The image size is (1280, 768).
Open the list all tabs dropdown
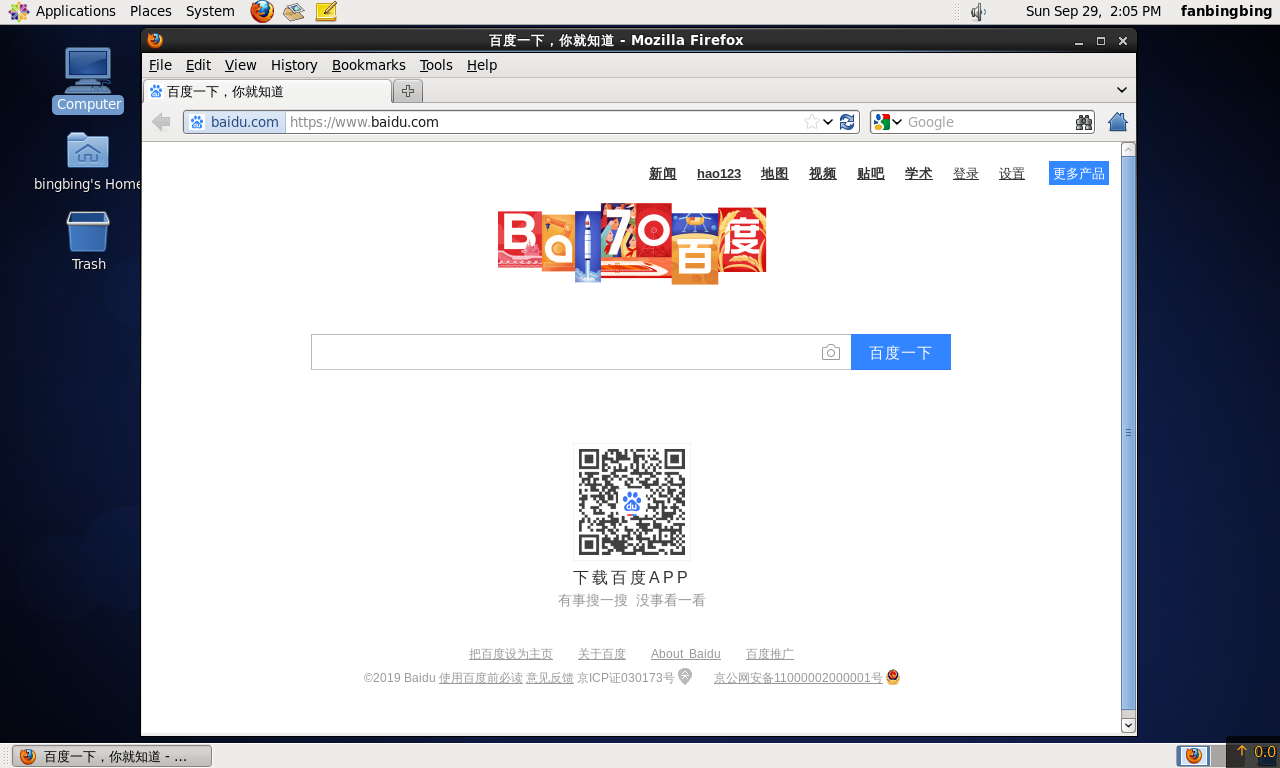click(1122, 90)
